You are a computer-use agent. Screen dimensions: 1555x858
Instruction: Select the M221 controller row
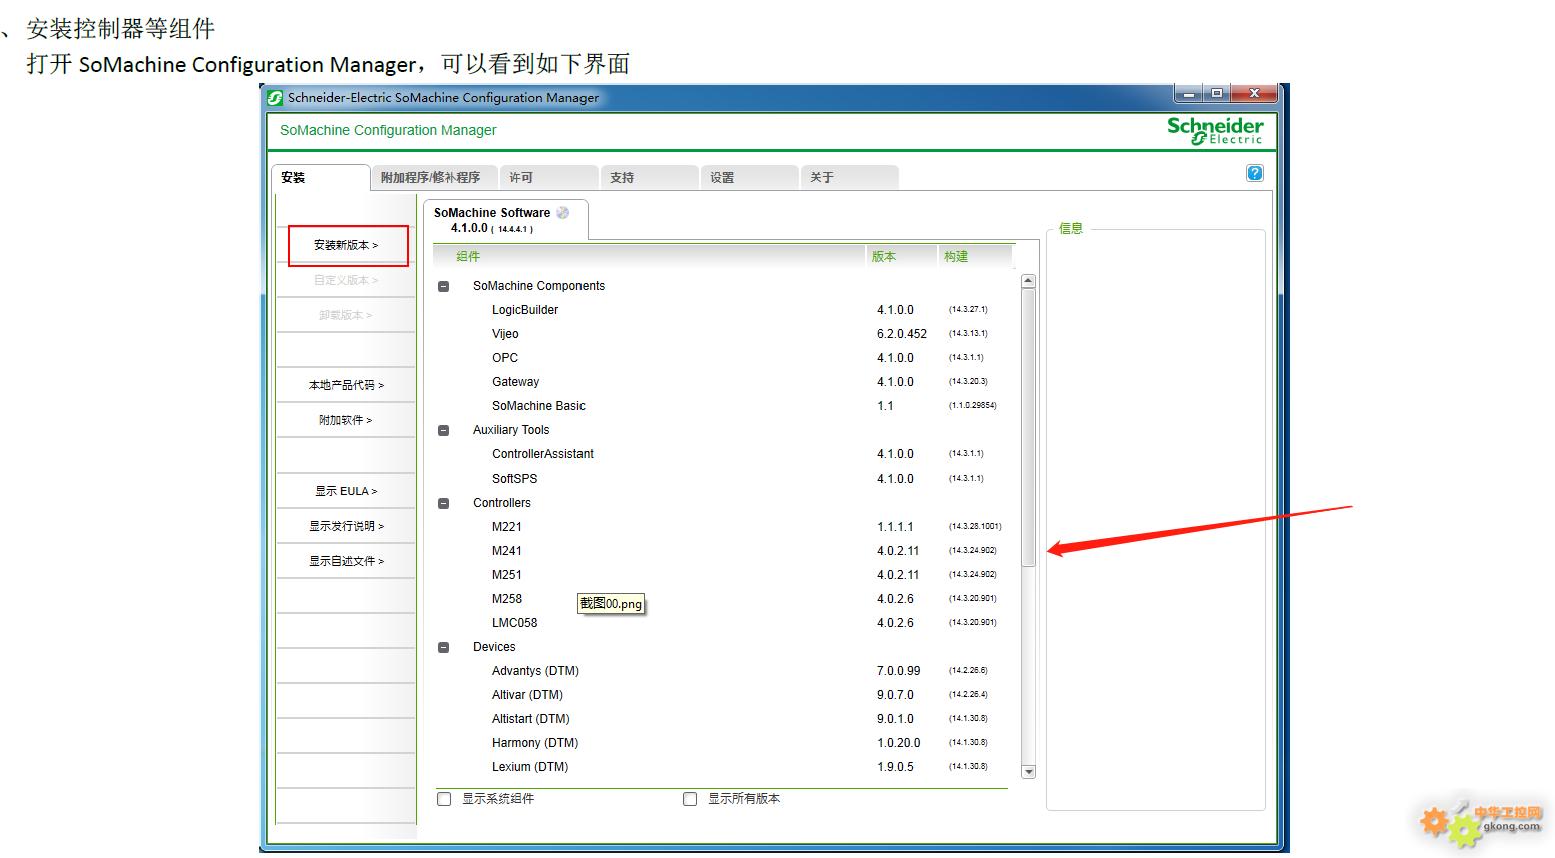coord(727,527)
